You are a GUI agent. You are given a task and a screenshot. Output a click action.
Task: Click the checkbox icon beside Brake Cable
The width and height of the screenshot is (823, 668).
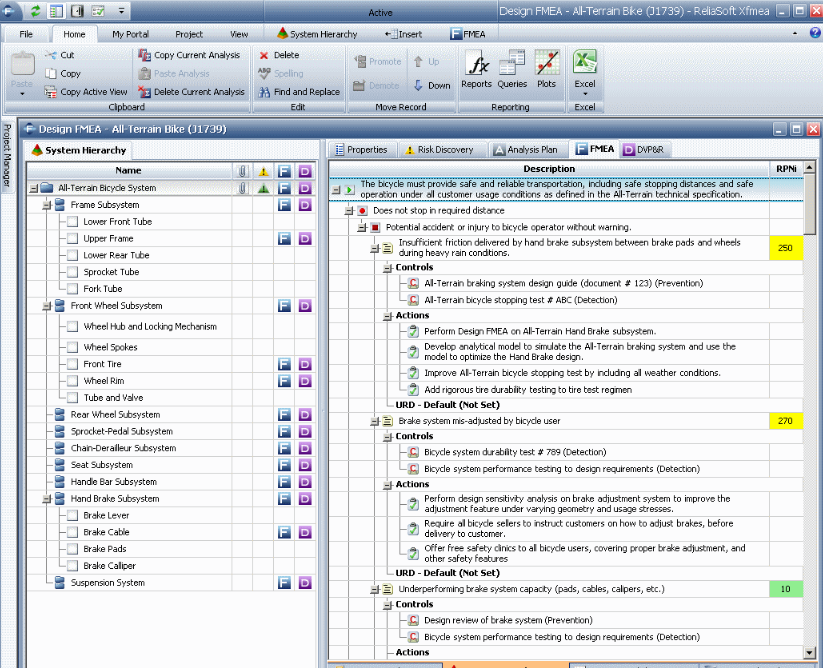point(73,532)
